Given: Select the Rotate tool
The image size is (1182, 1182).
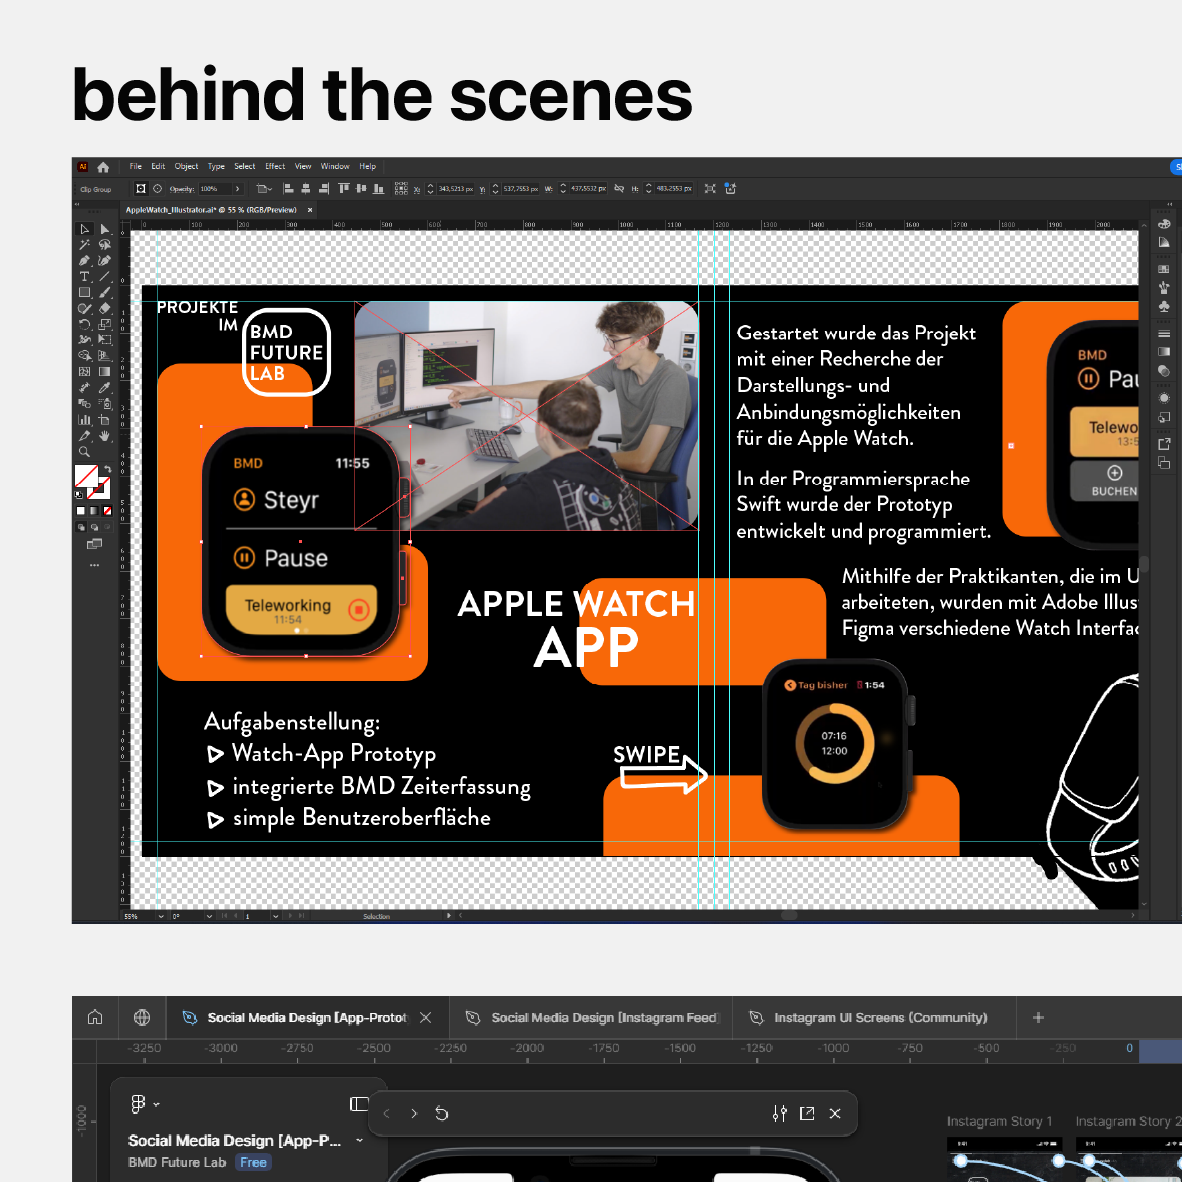Looking at the screenshot, I should click(x=84, y=324).
